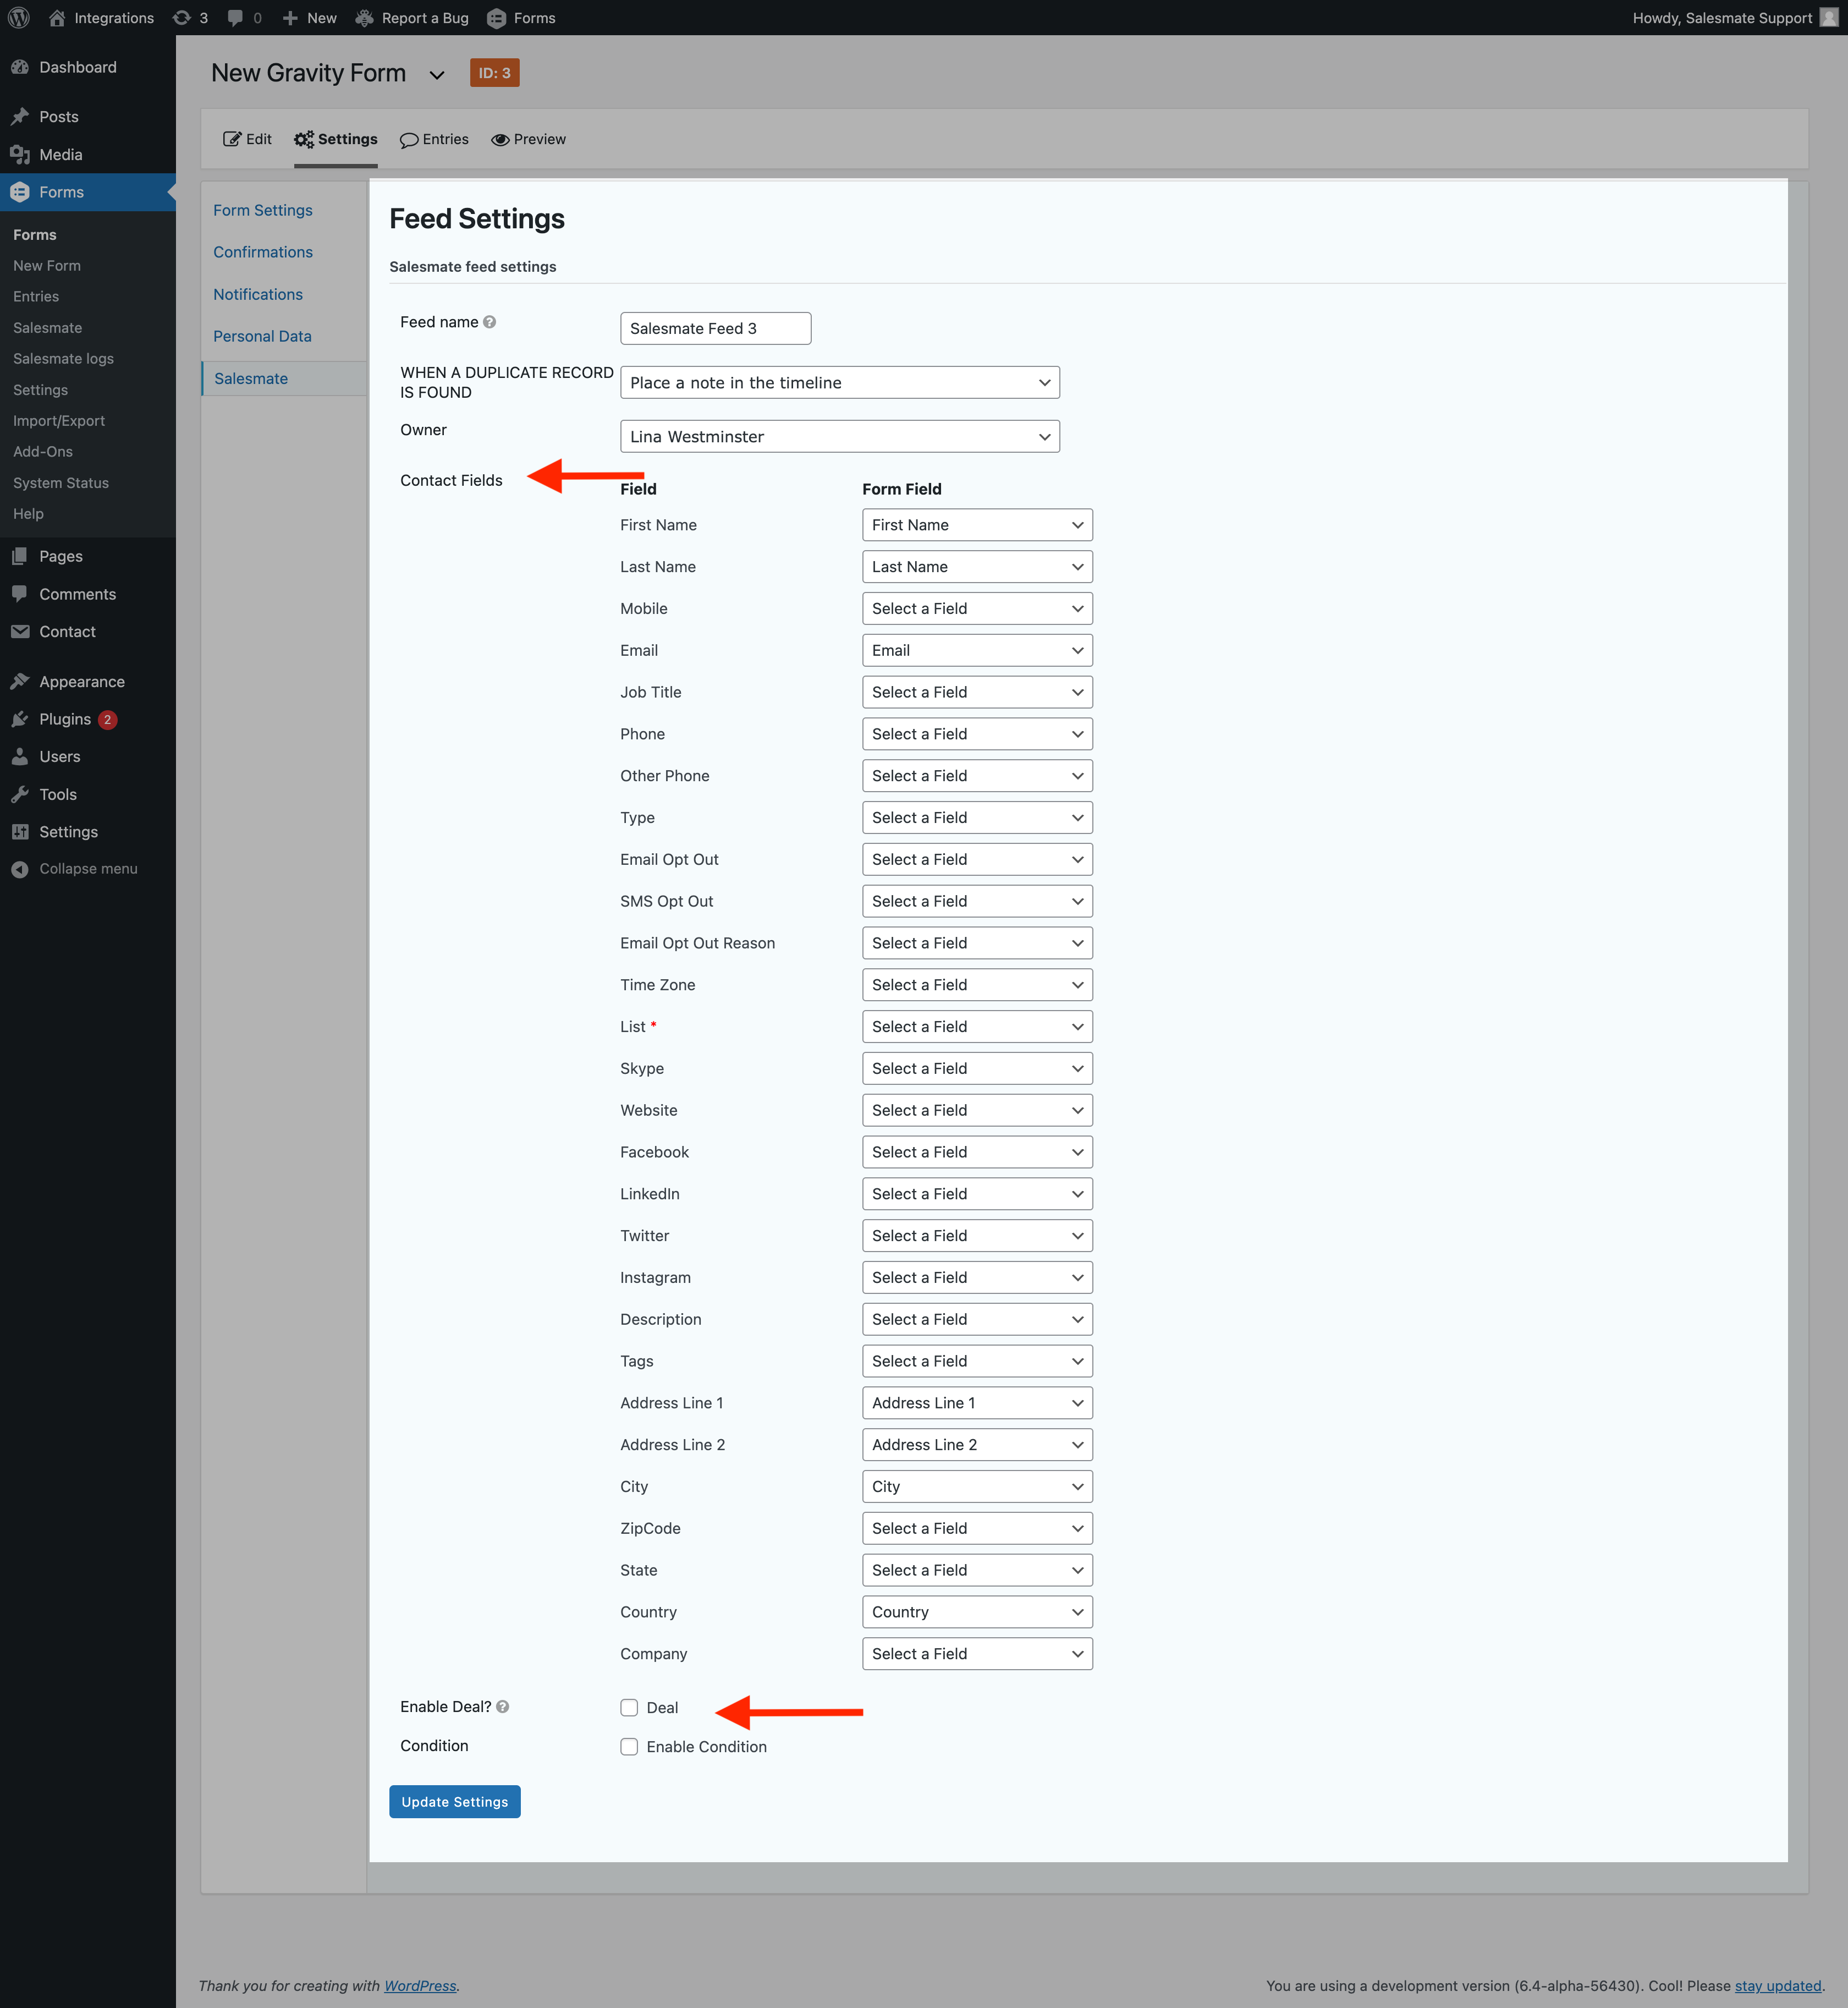Click the Plugins icon in sidebar
The image size is (1848, 2008).
tap(20, 719)
